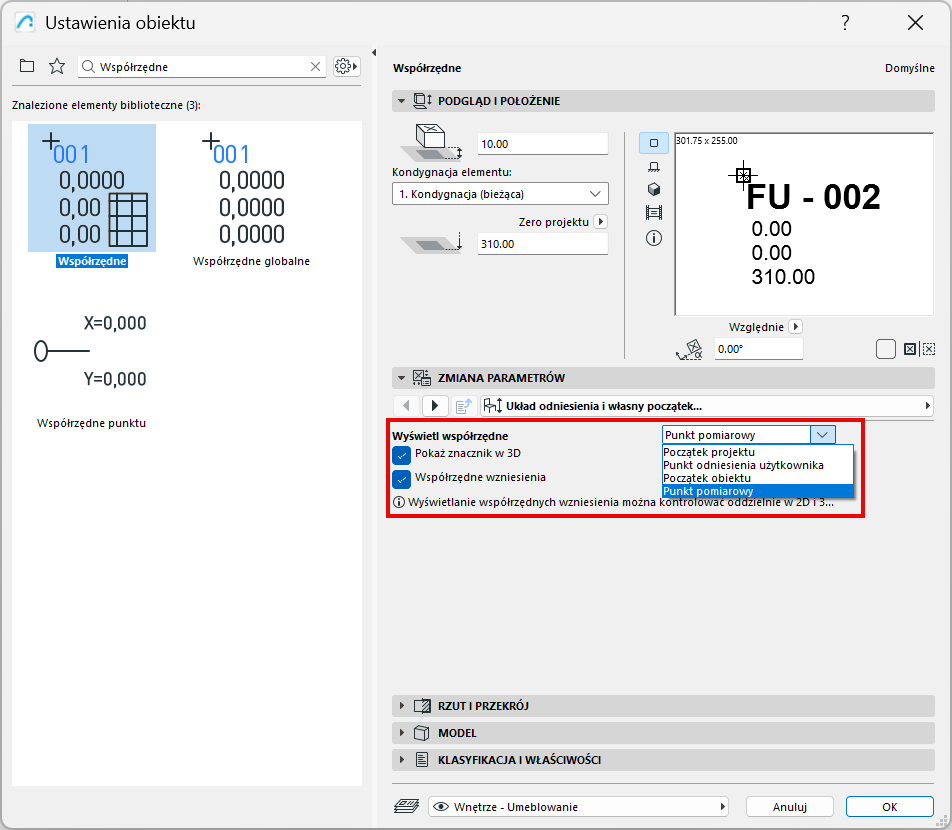Click the parameter page up icon
This screenshot has height=830, width=952.
pos(464,406)
